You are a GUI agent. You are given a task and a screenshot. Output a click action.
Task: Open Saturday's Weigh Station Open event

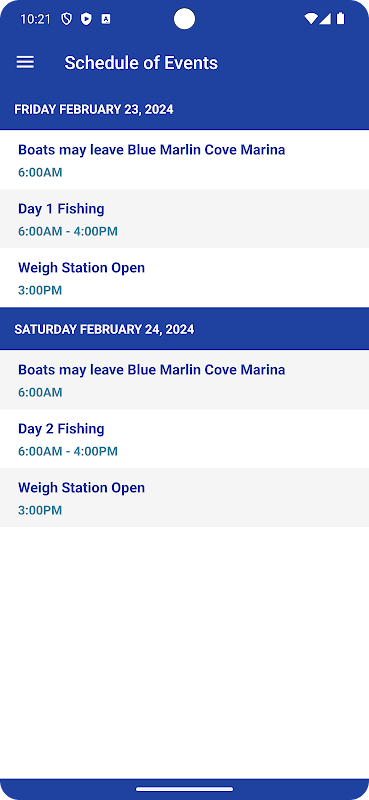pos(184,497)
